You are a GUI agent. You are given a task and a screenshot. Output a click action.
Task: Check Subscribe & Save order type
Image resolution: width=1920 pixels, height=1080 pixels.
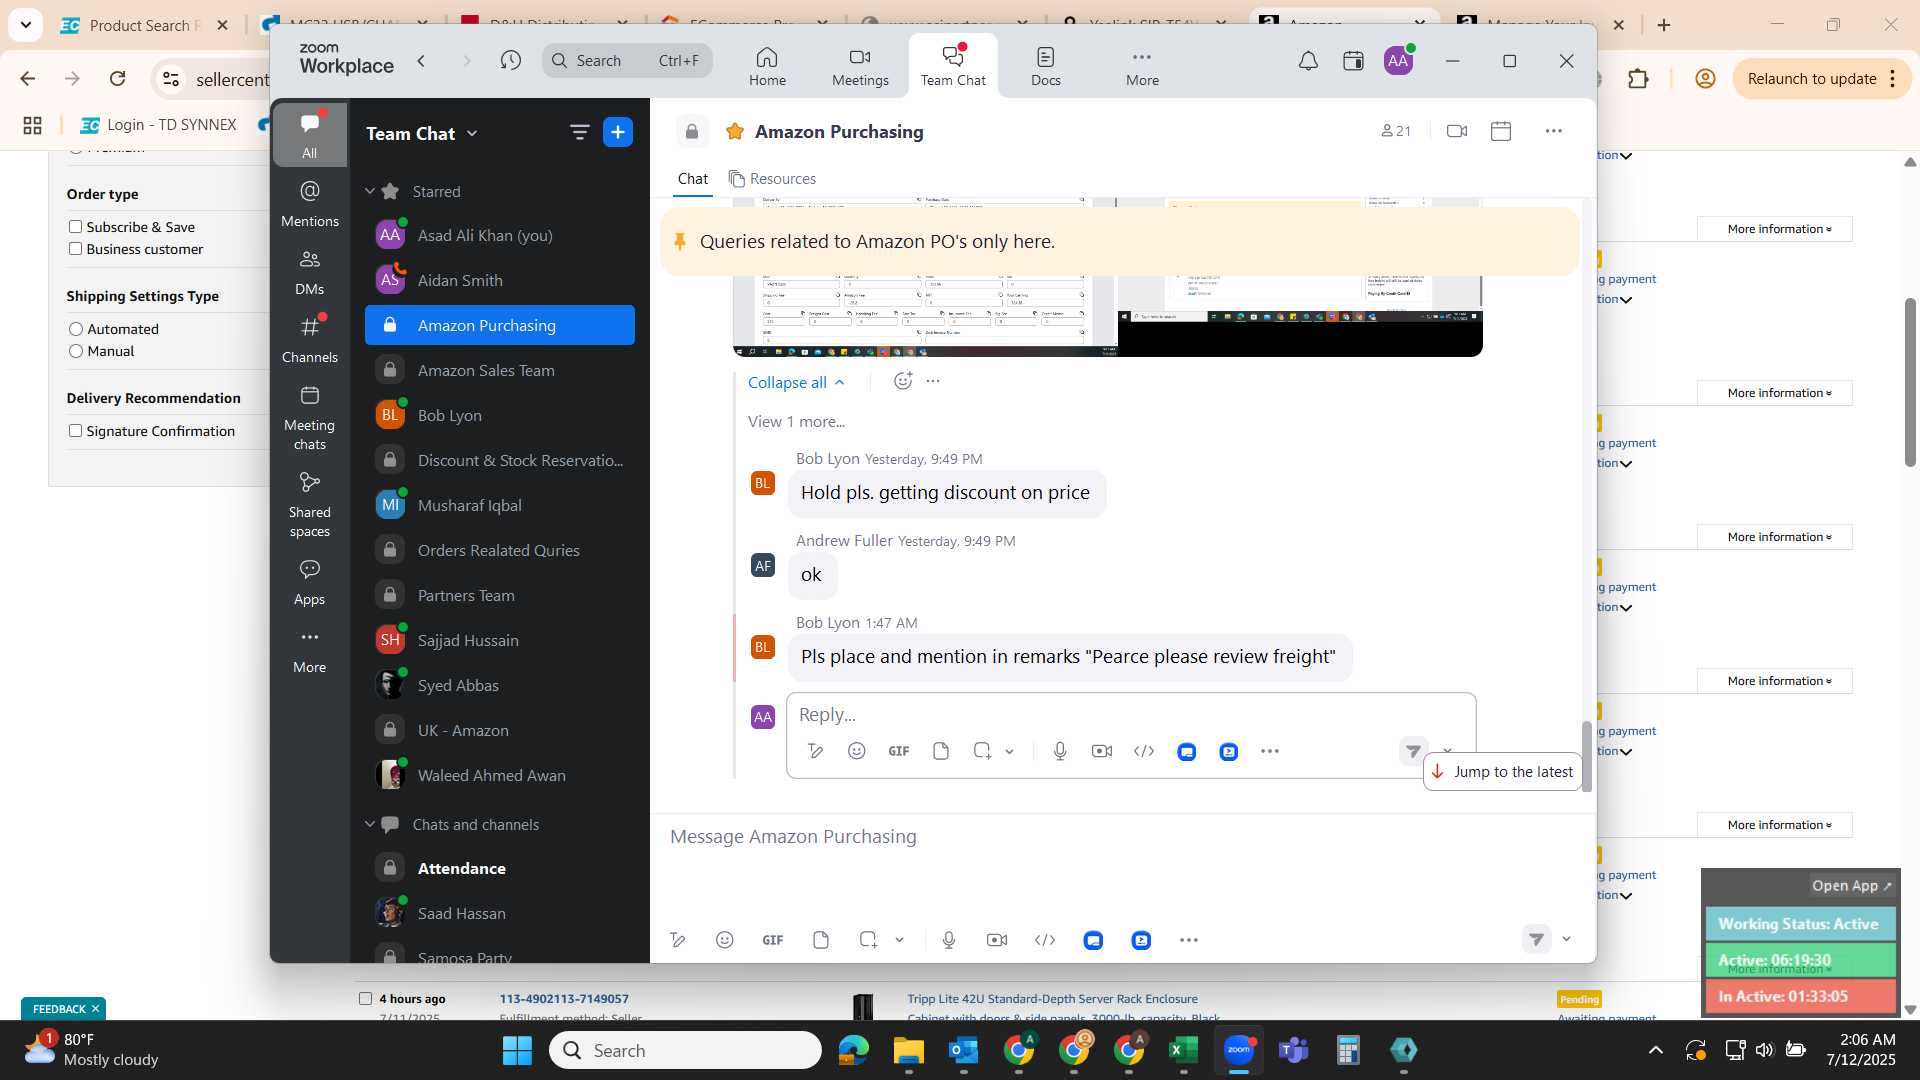pos(75,227)
